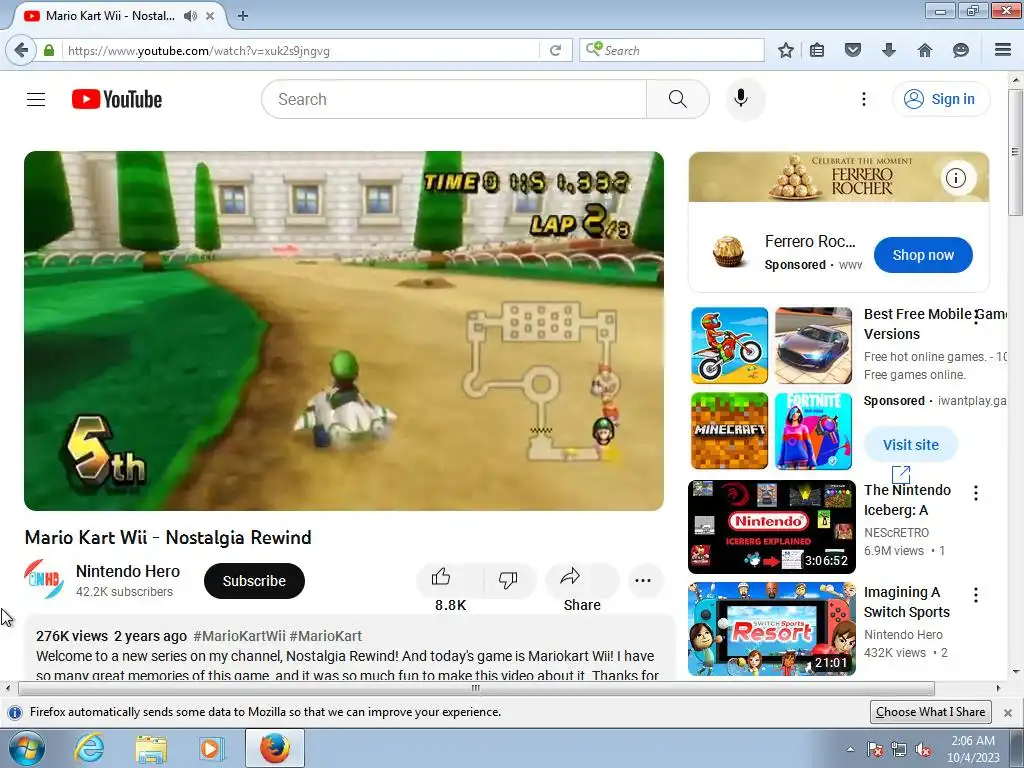Reload the page in Firefox
The width and height of the screenshot is (1024, 768).
coord(555,50)
